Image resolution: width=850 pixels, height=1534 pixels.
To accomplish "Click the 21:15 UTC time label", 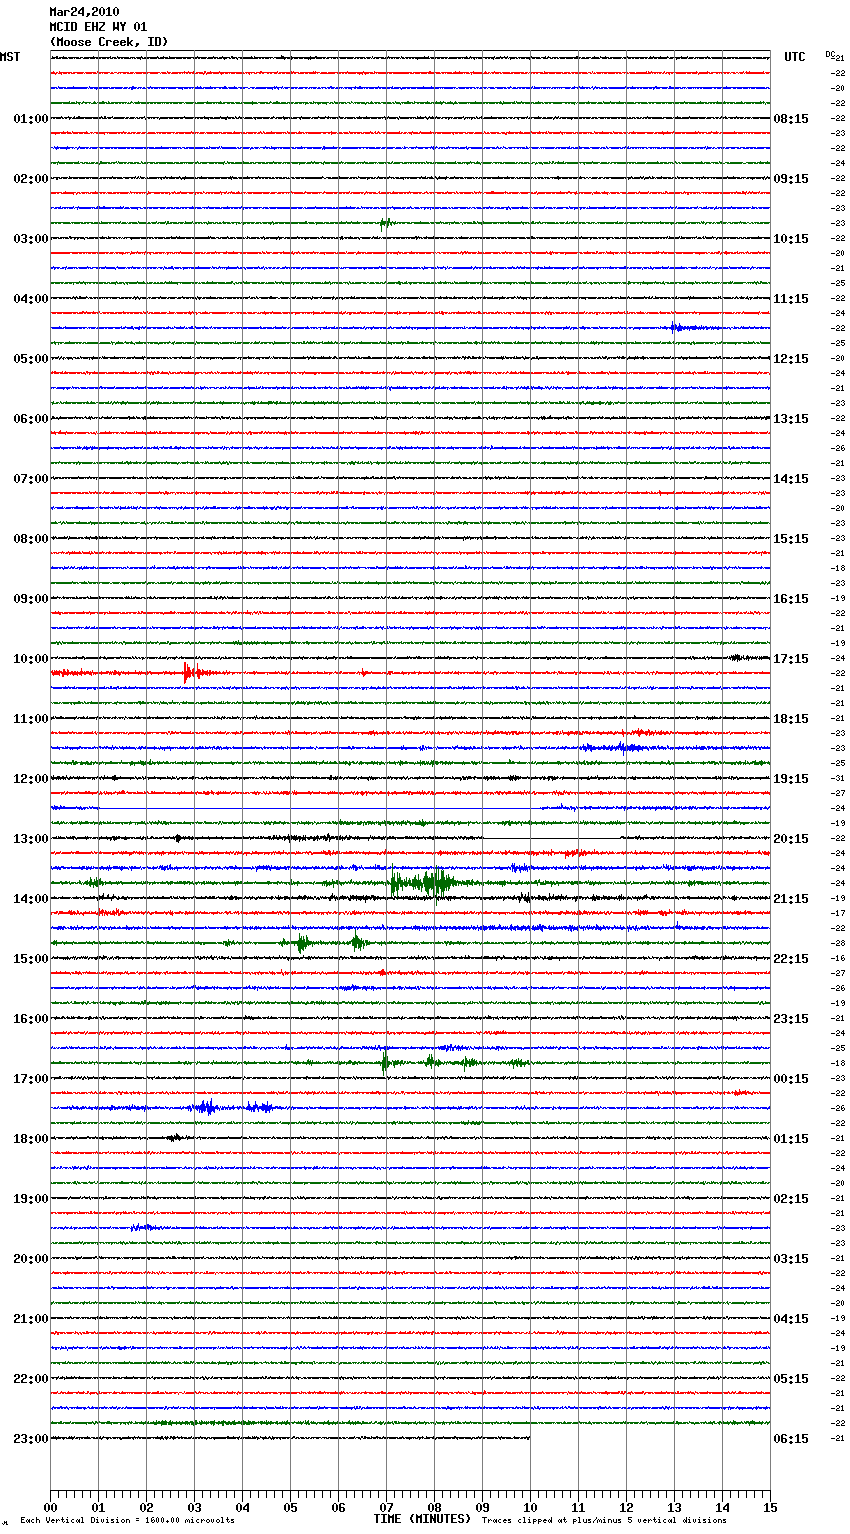I will point(791,898).
